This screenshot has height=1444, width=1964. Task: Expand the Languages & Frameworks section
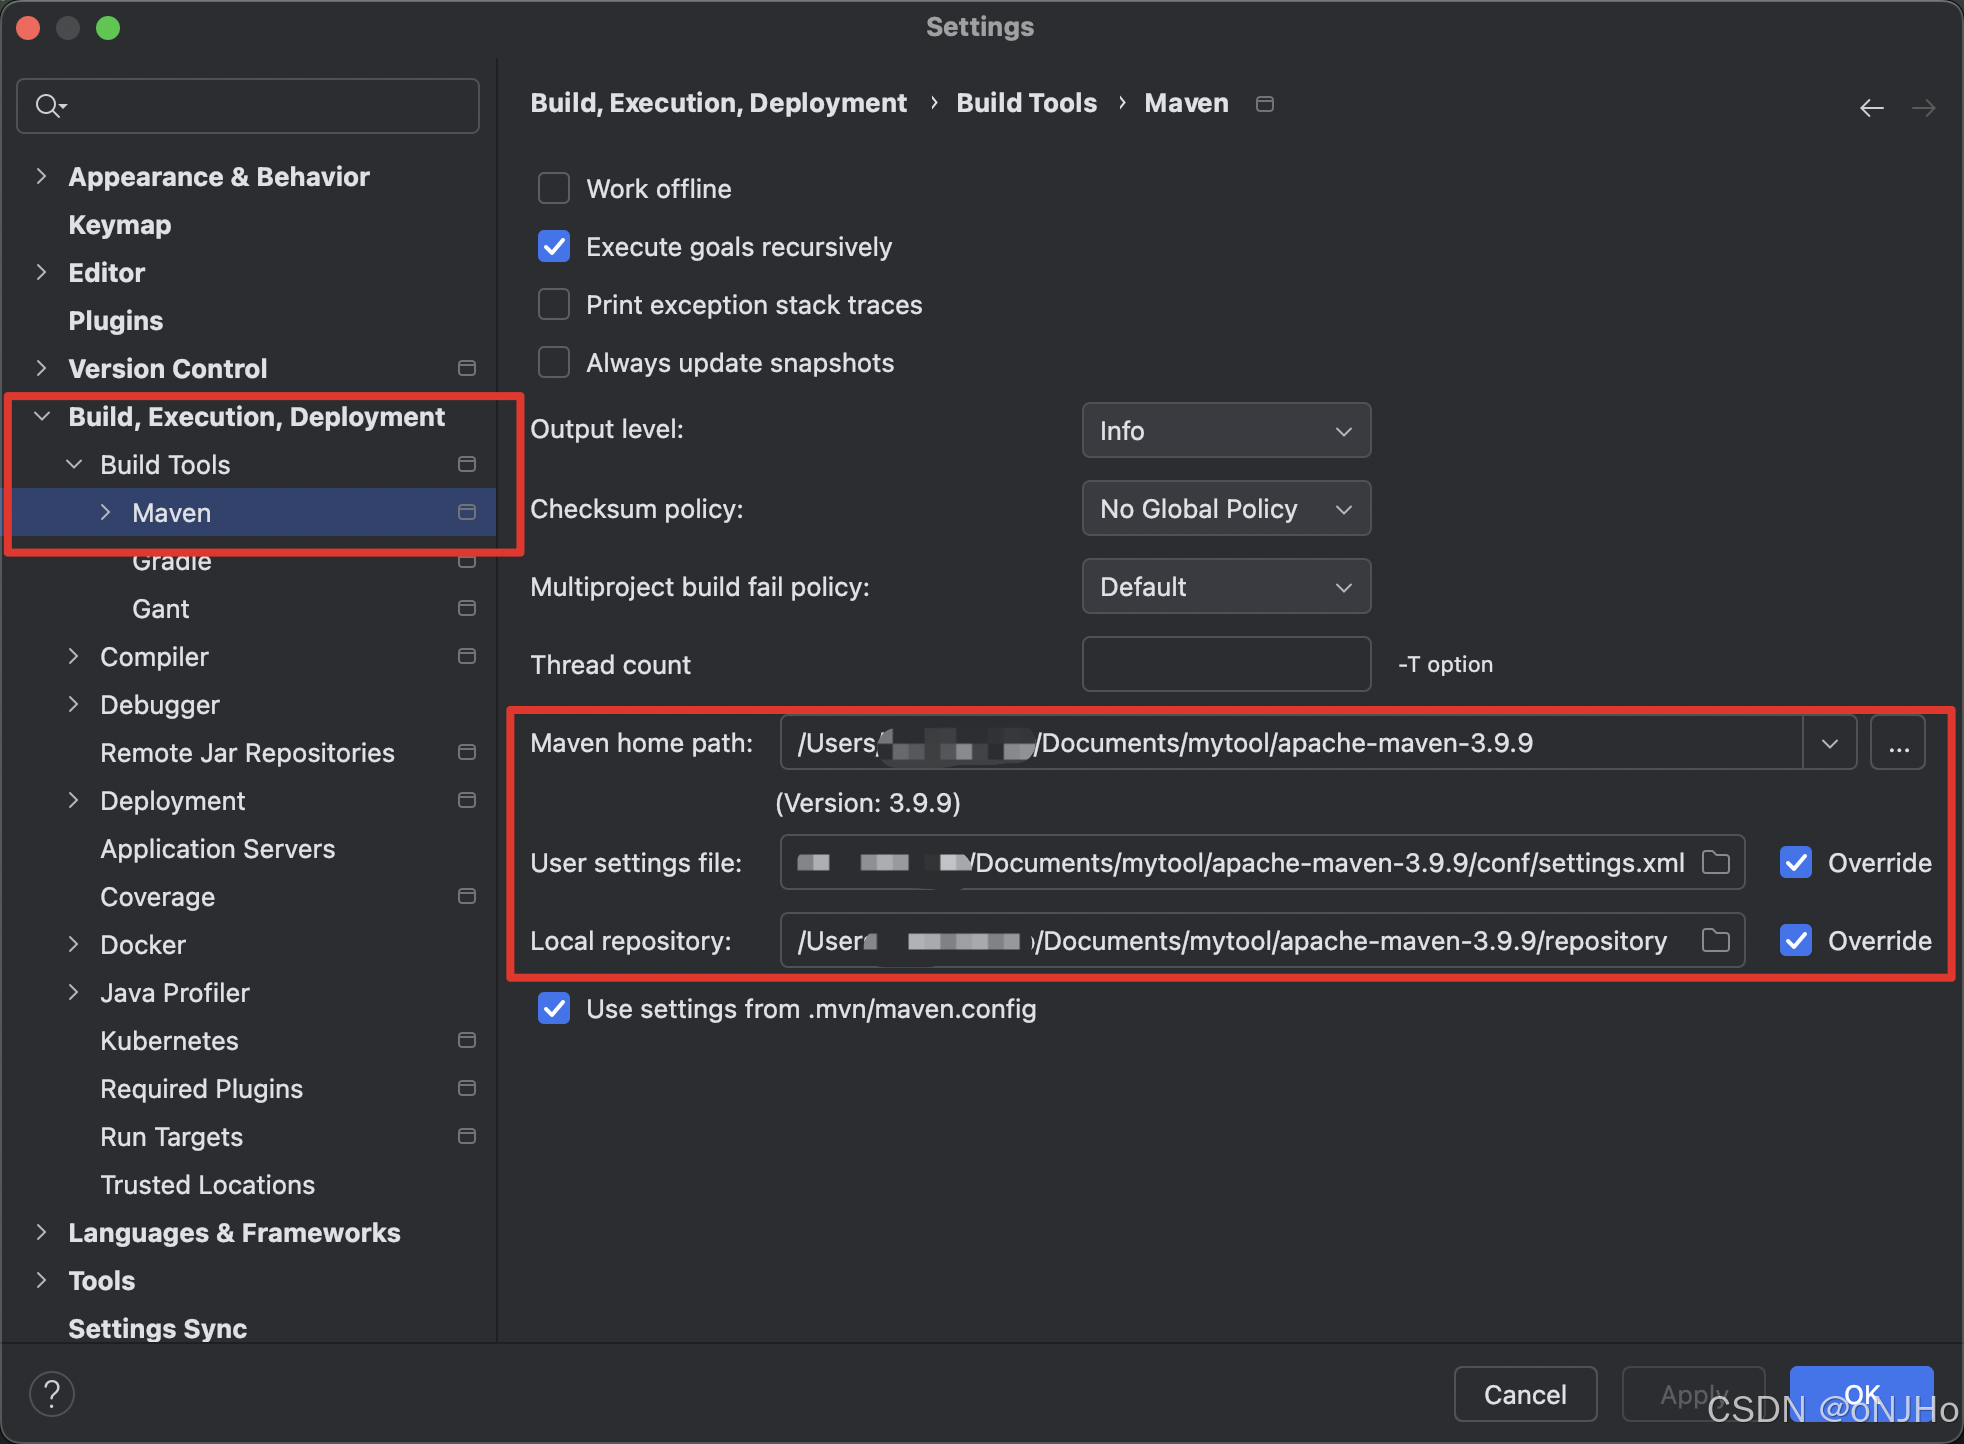click(x=41, y=1232)
